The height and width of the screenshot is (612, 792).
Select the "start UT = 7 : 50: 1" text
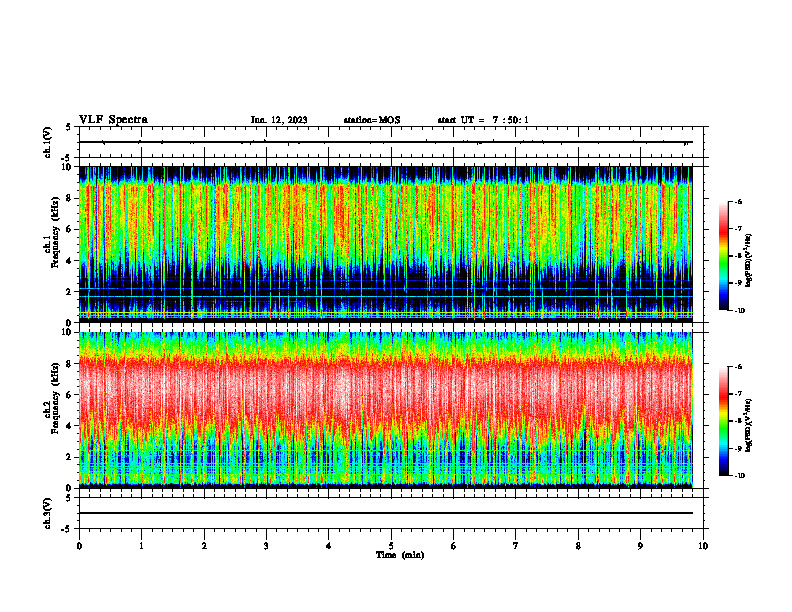(483, 120)
